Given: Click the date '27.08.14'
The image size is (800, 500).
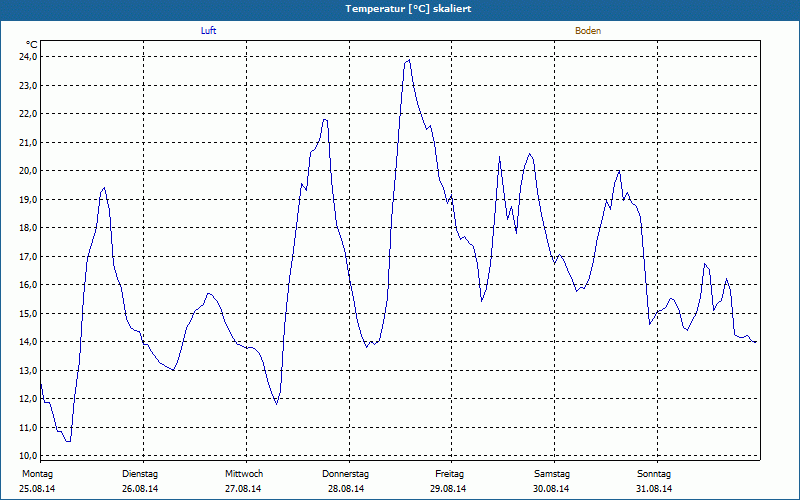Looking at the screenshot, I should click(243, 489).
